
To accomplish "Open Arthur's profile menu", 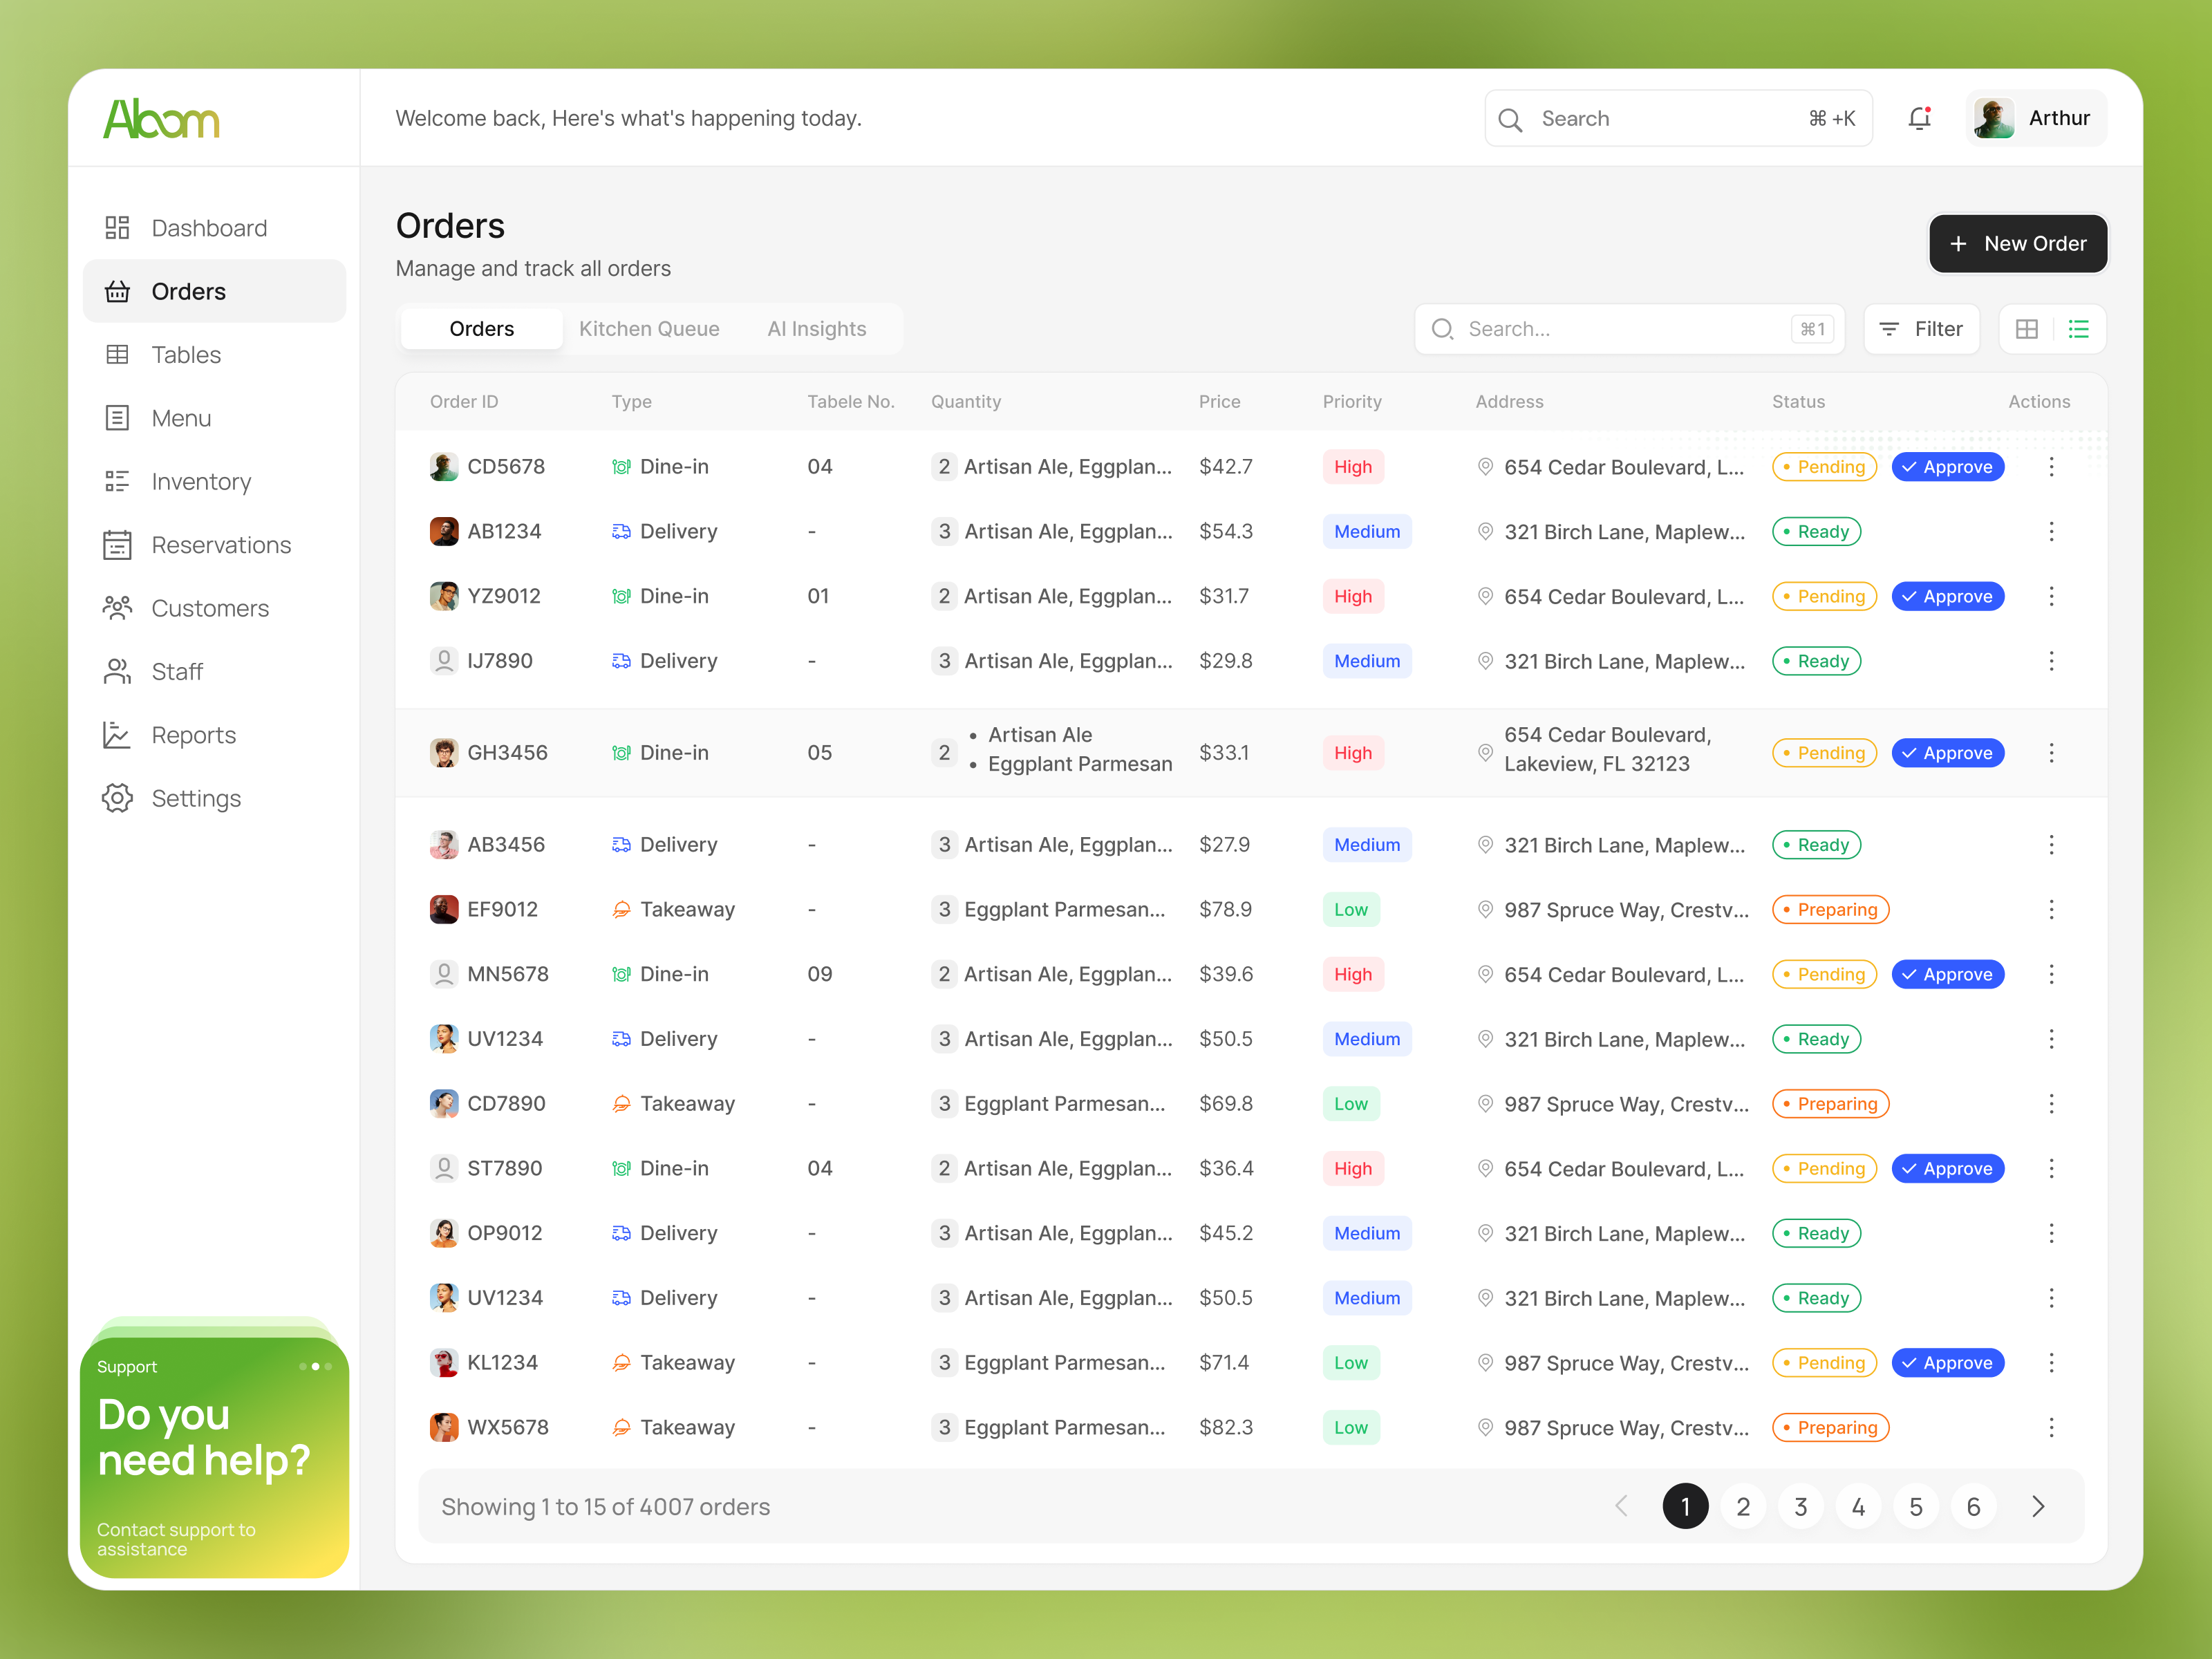I will coord(2035,117).
